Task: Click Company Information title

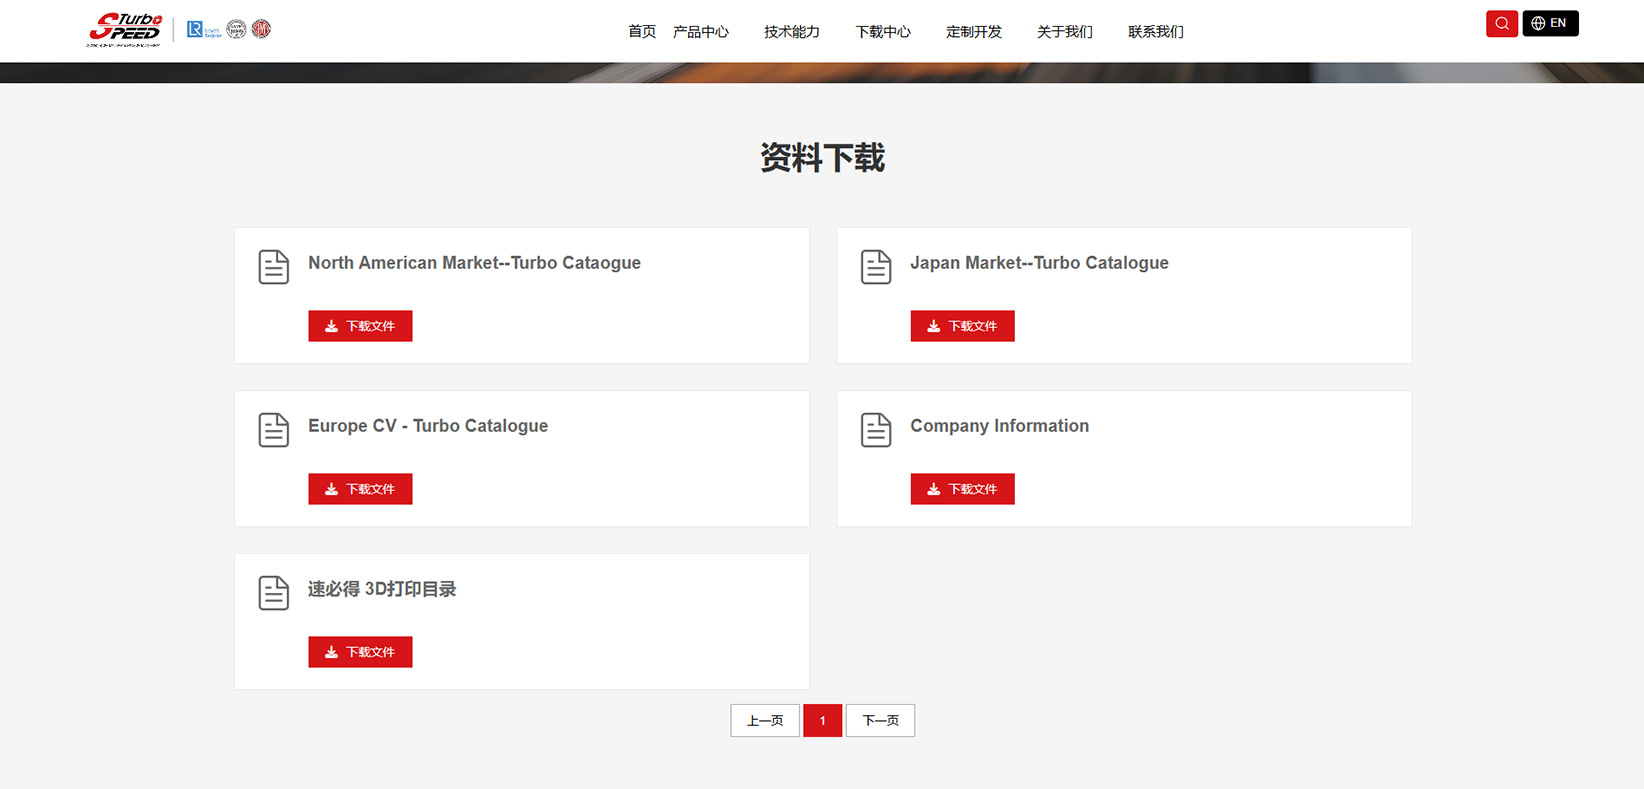Action: (x=999, y=426)
